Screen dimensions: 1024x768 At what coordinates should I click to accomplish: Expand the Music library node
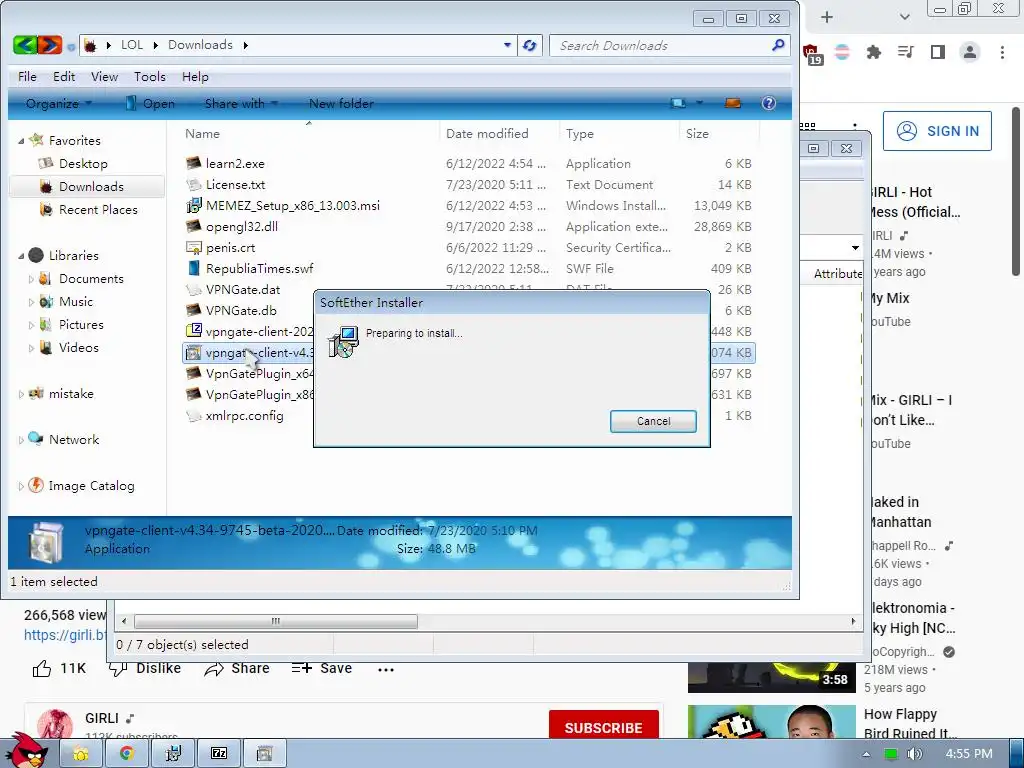[31, 302]
